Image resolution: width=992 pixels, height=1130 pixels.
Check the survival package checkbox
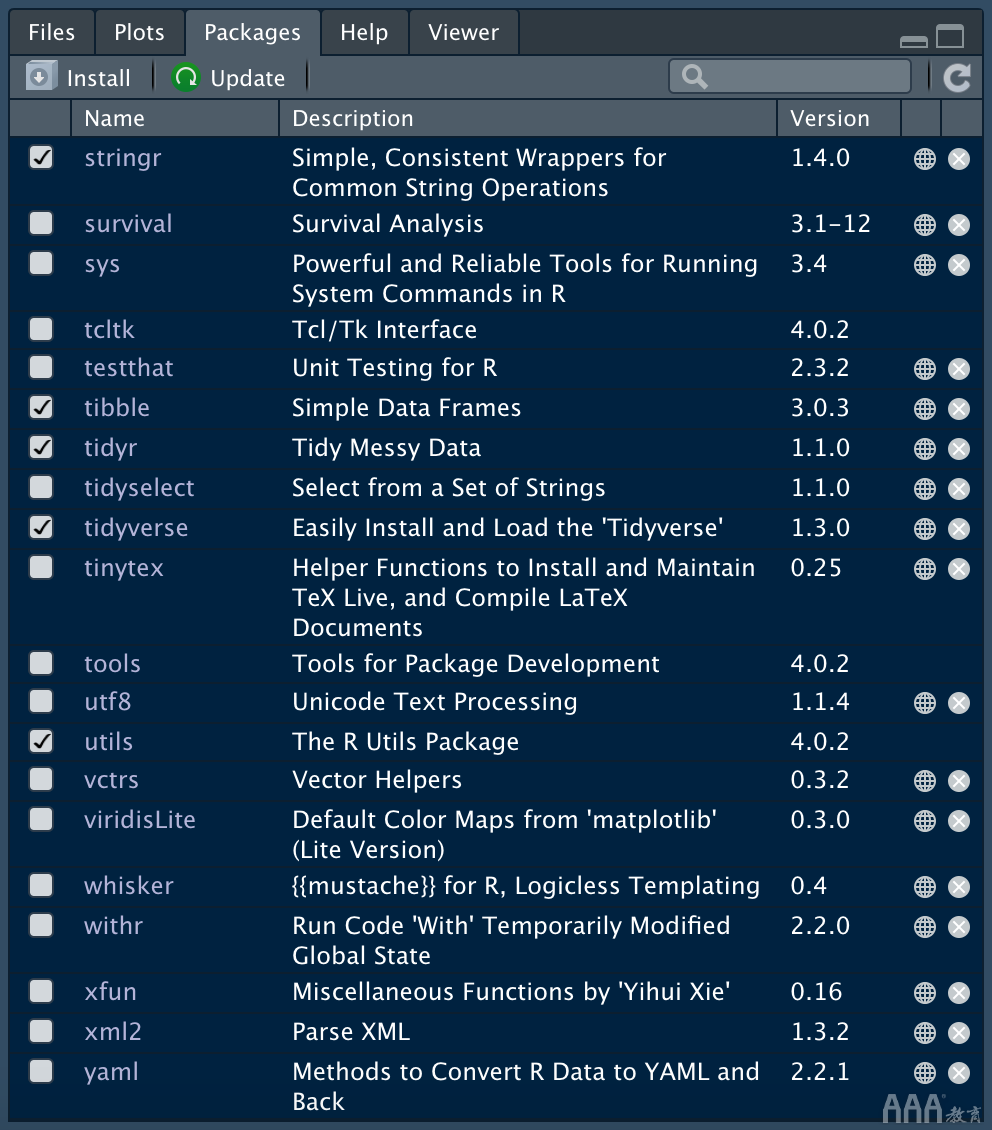coord(41,223)
